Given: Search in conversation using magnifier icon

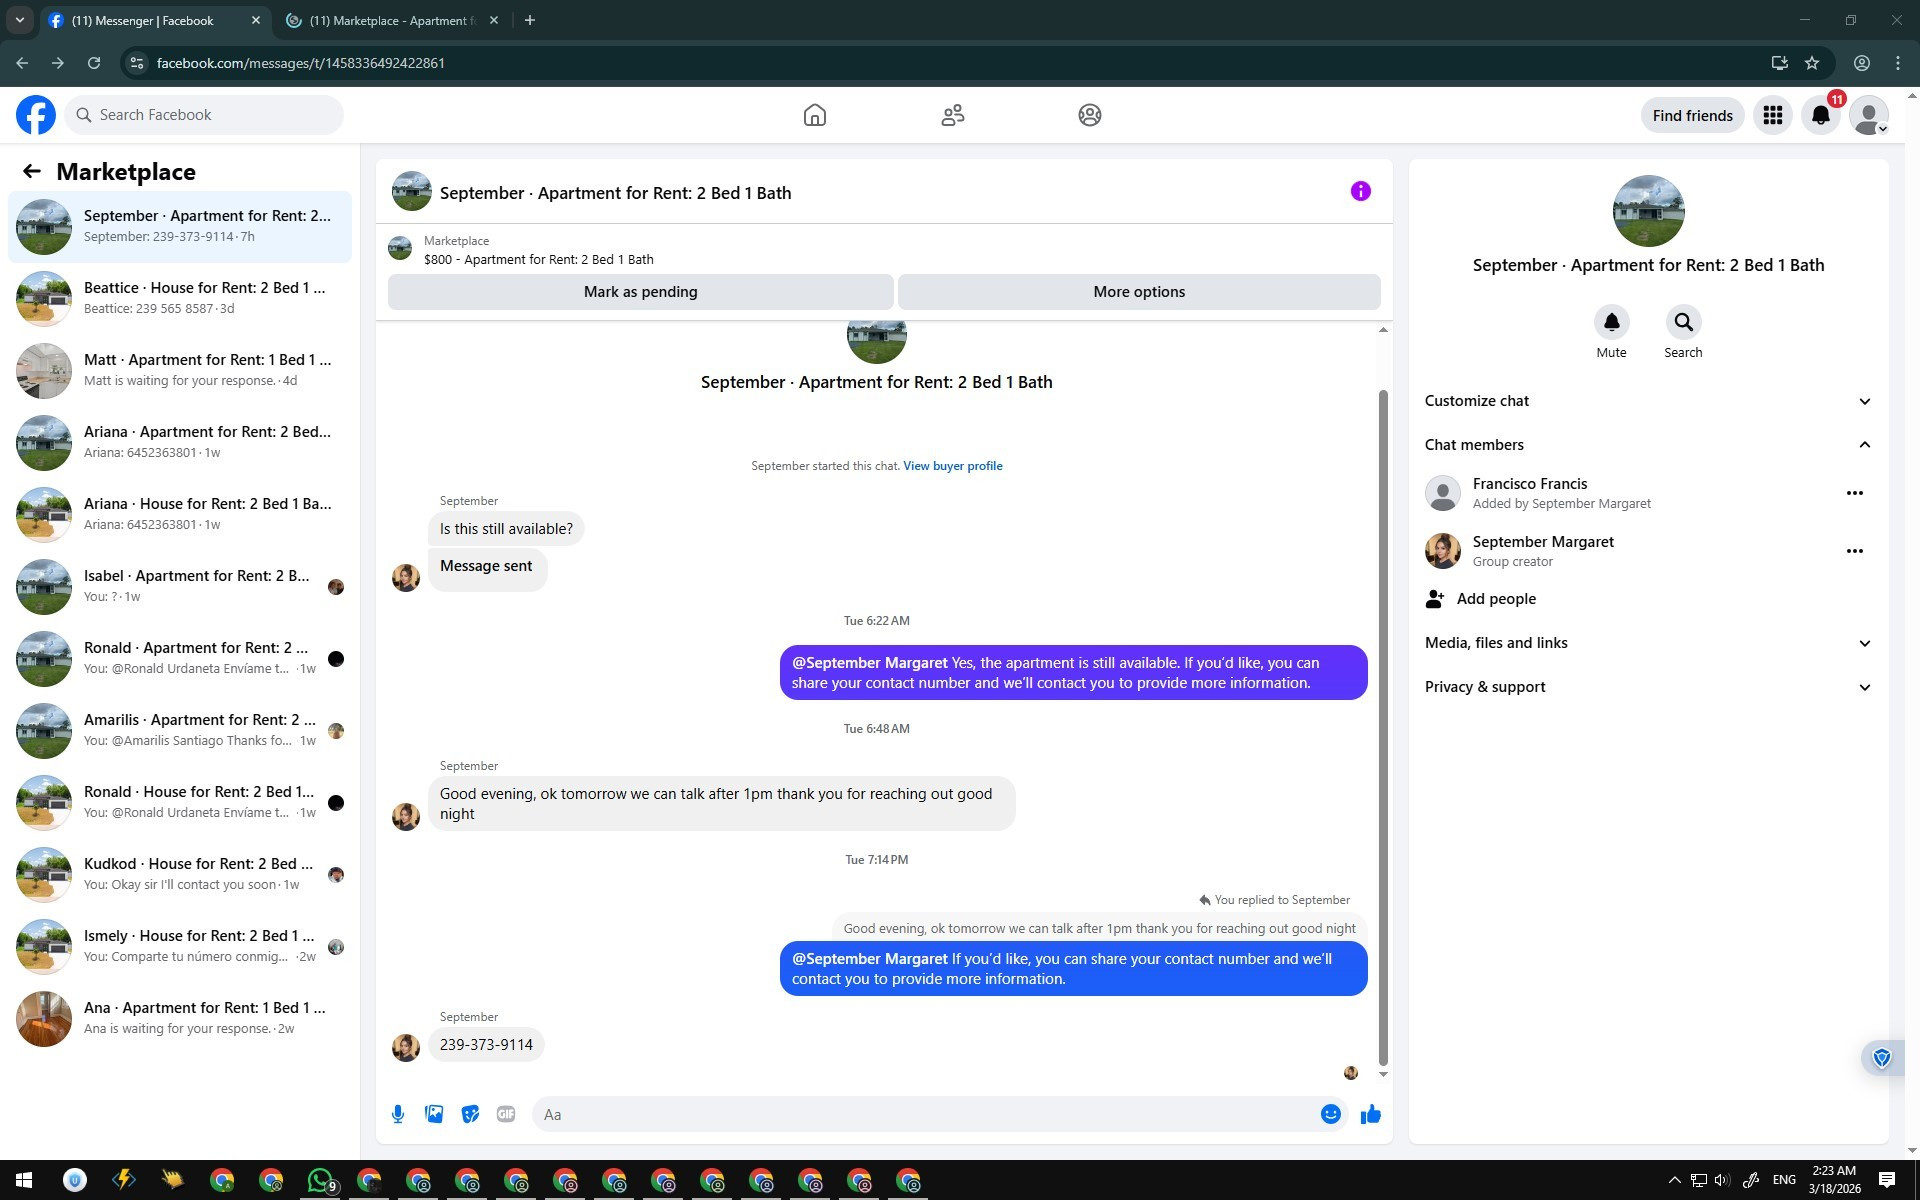Looking at the screenshot, I should tap(1683, 322).
